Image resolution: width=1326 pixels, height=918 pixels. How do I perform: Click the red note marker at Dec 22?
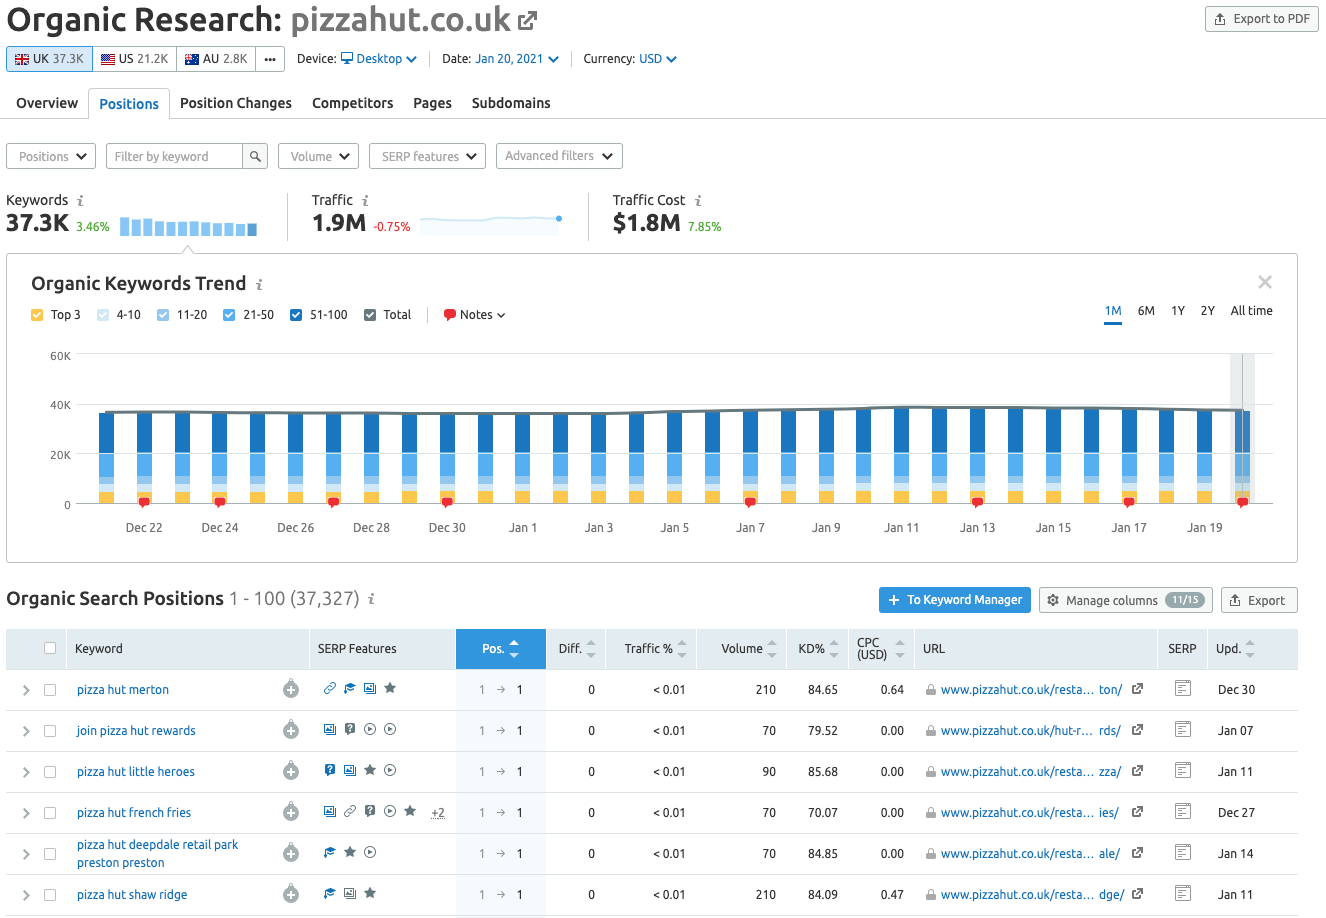144,502
